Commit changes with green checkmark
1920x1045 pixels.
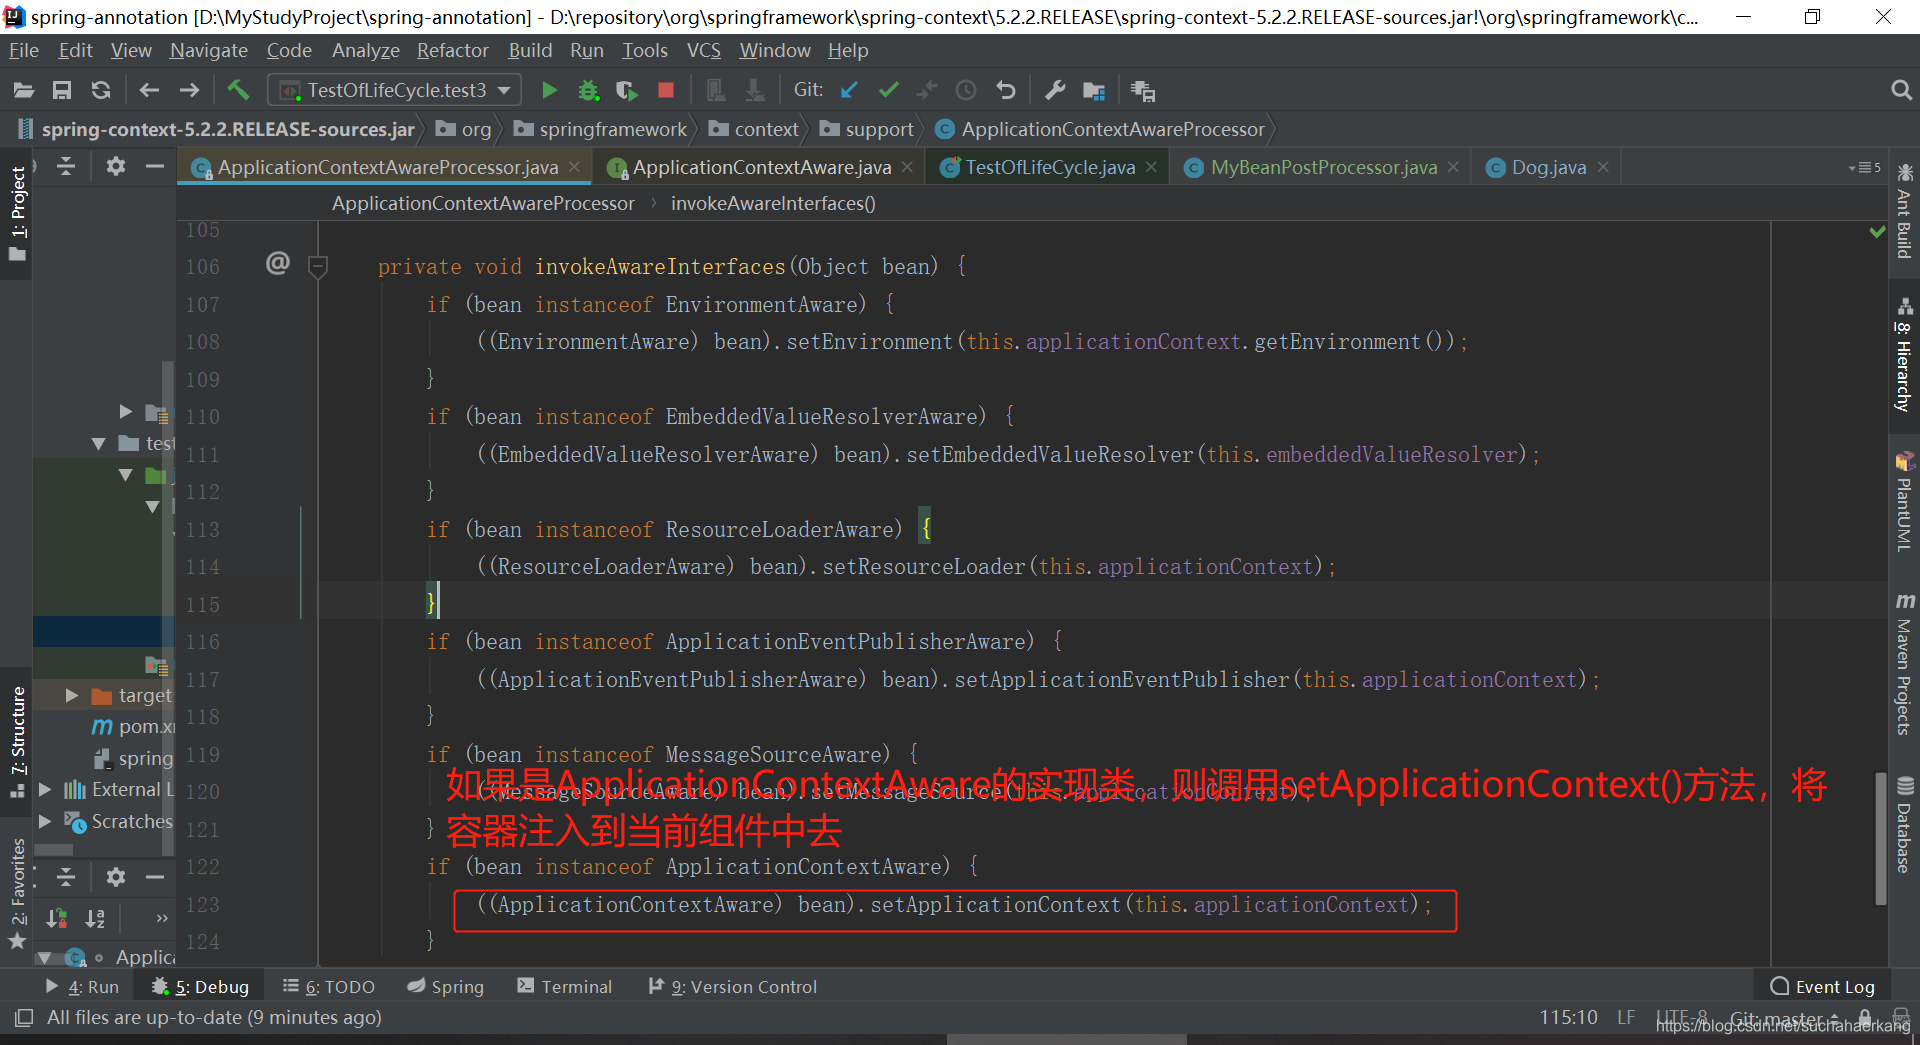coord(888,91)
